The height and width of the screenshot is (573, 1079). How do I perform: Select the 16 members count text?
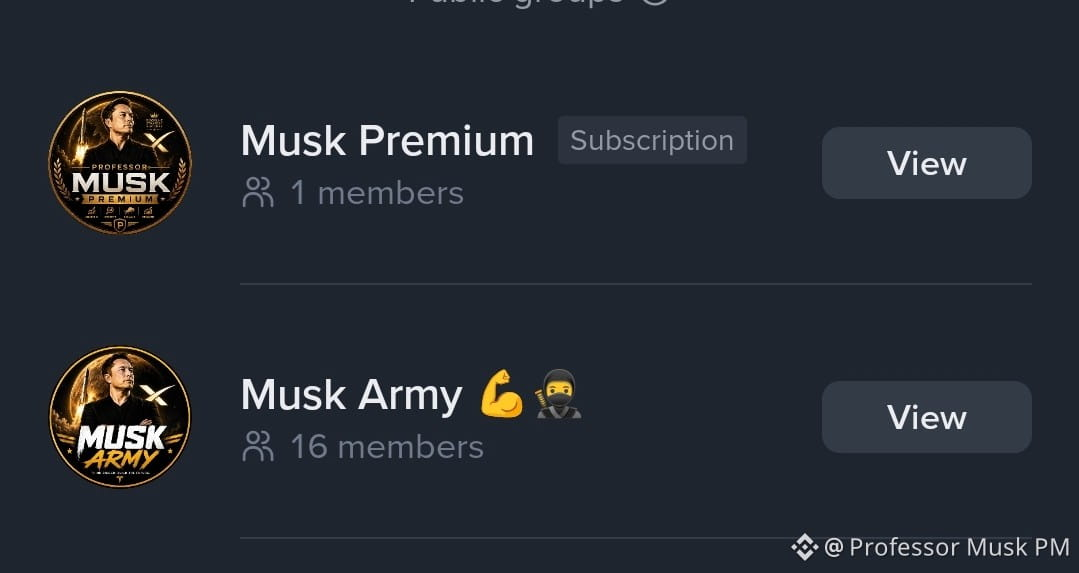(x=387, y=446)
